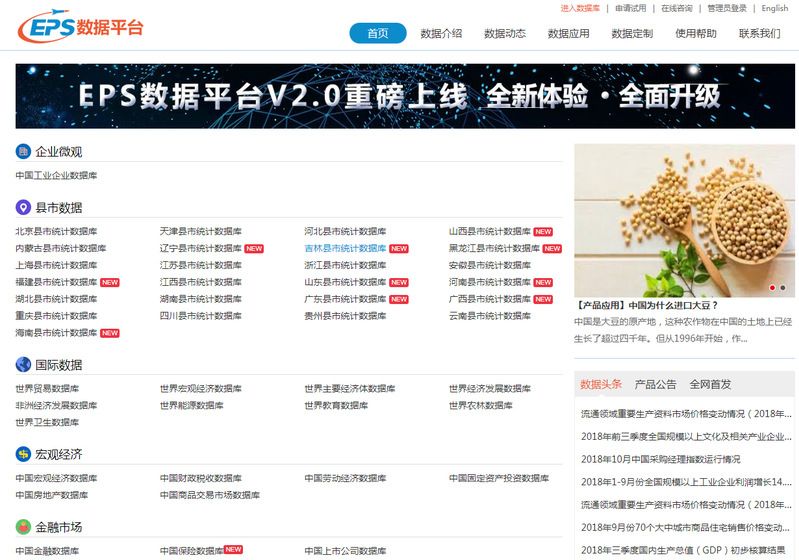Click the red carousel indicator dot

click(x=772, y=287)
